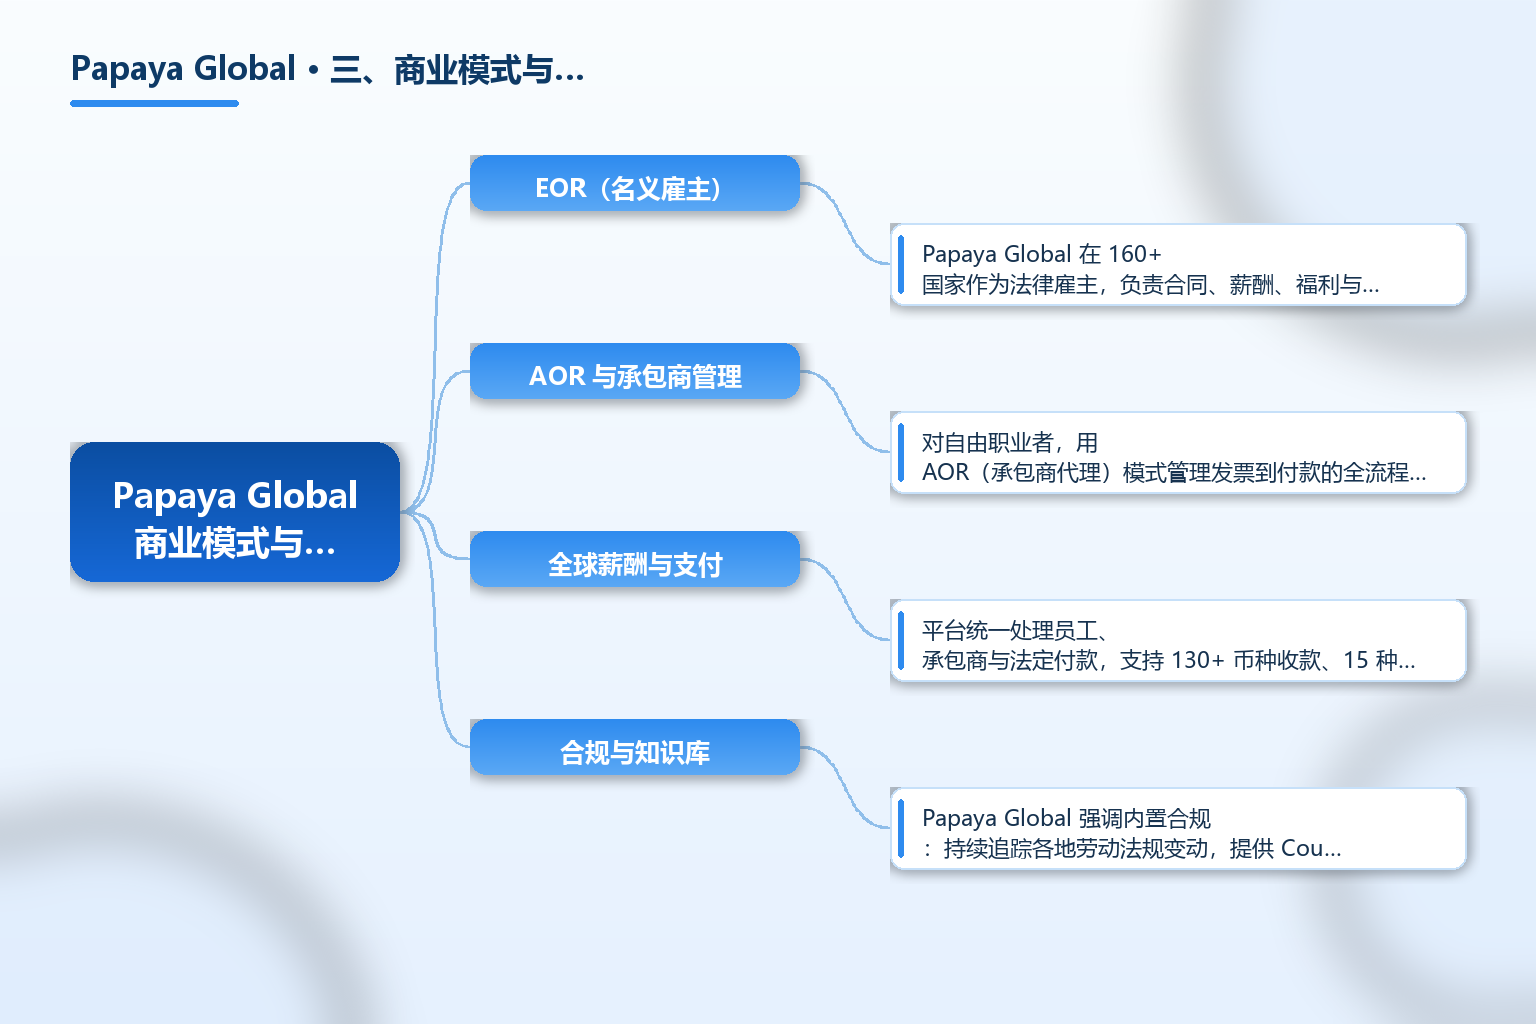Select the note starting 对自由职业者,用
This screenshot has width=1536, height=1024.
1178,453
